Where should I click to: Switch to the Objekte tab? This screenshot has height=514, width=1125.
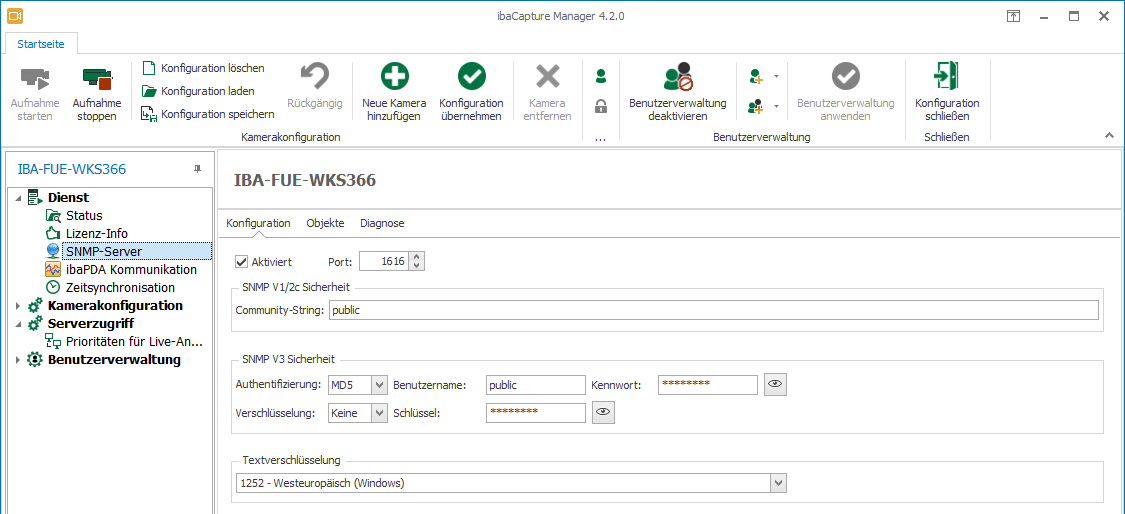325,223
